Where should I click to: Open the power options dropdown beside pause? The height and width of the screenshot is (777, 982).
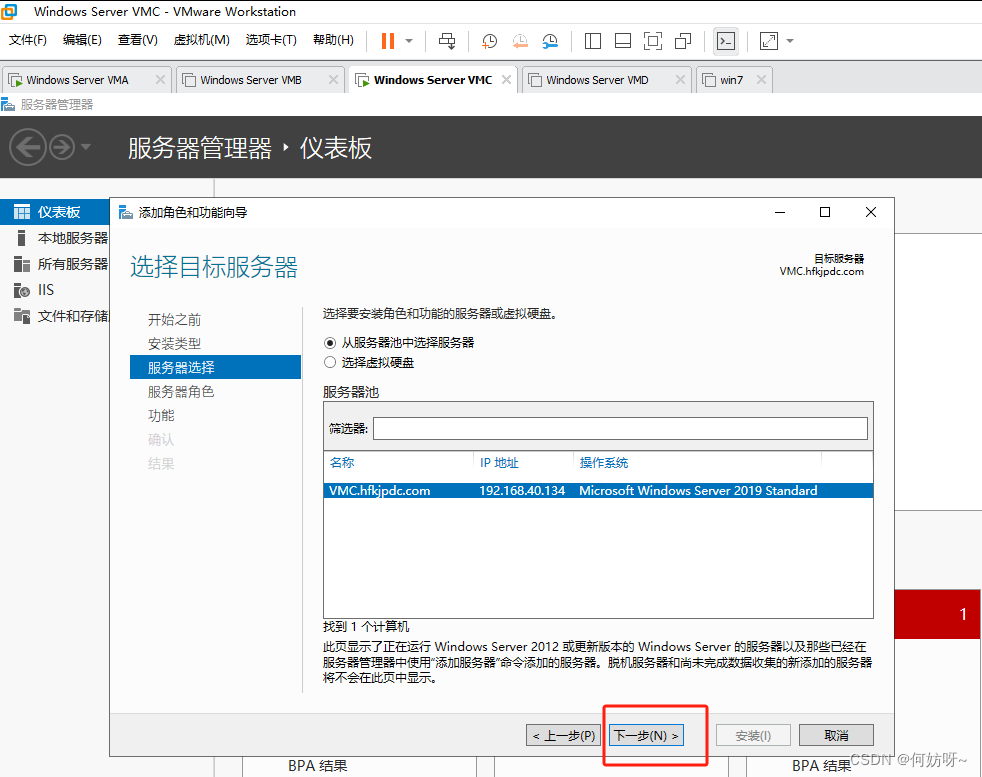pos(409,41)
